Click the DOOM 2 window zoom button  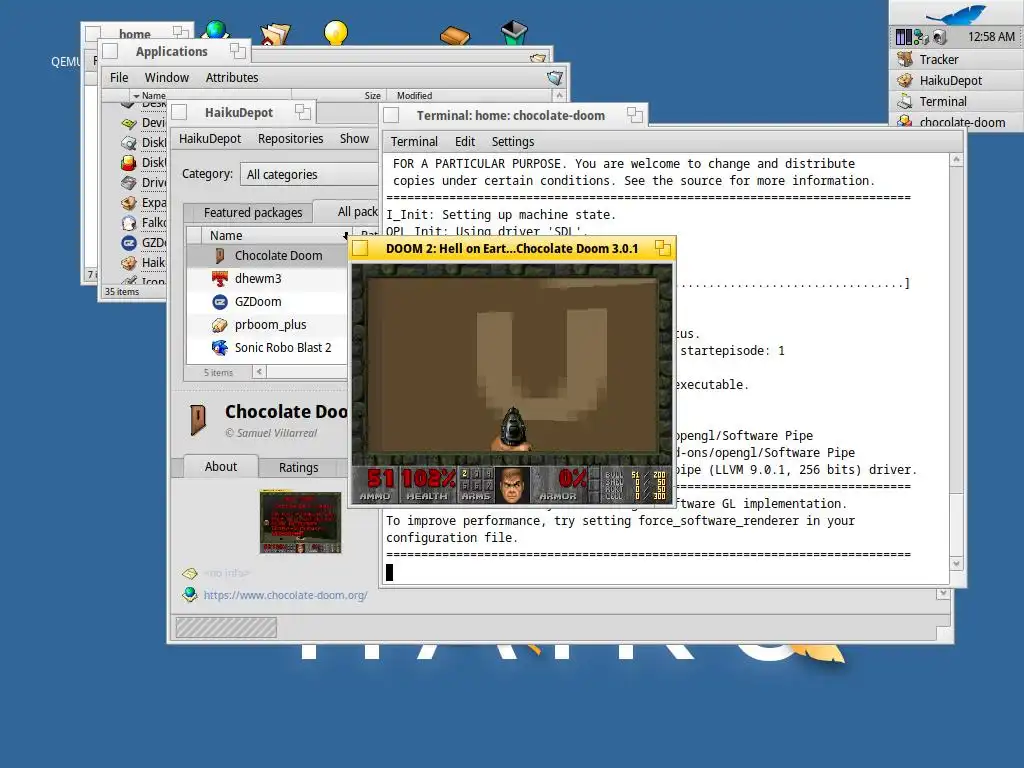click(663, 248)
